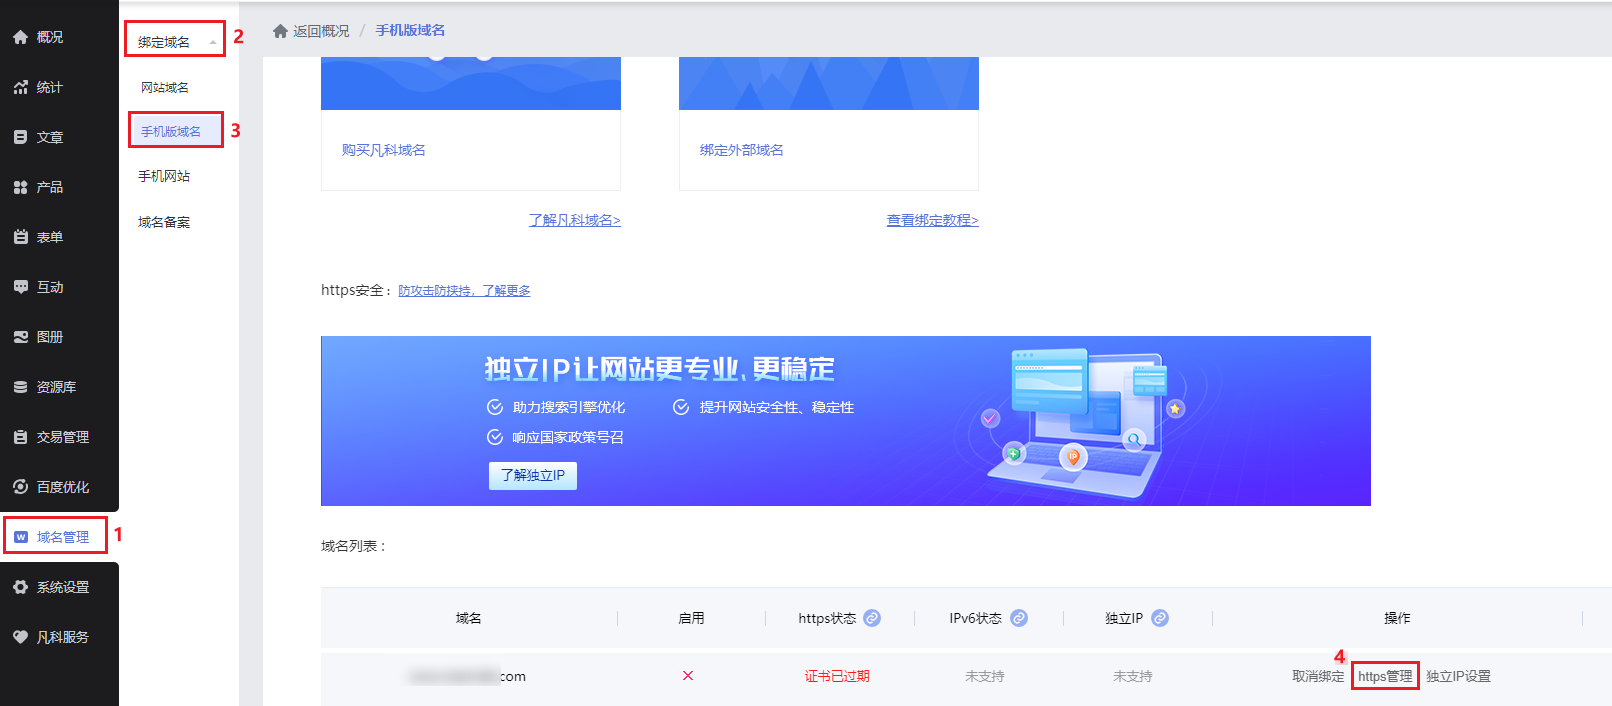The width and height of the screenshot is (1612, 706).
Task: Collapse the 绑定域名 menu arrow
Action: tap(213, 42)
